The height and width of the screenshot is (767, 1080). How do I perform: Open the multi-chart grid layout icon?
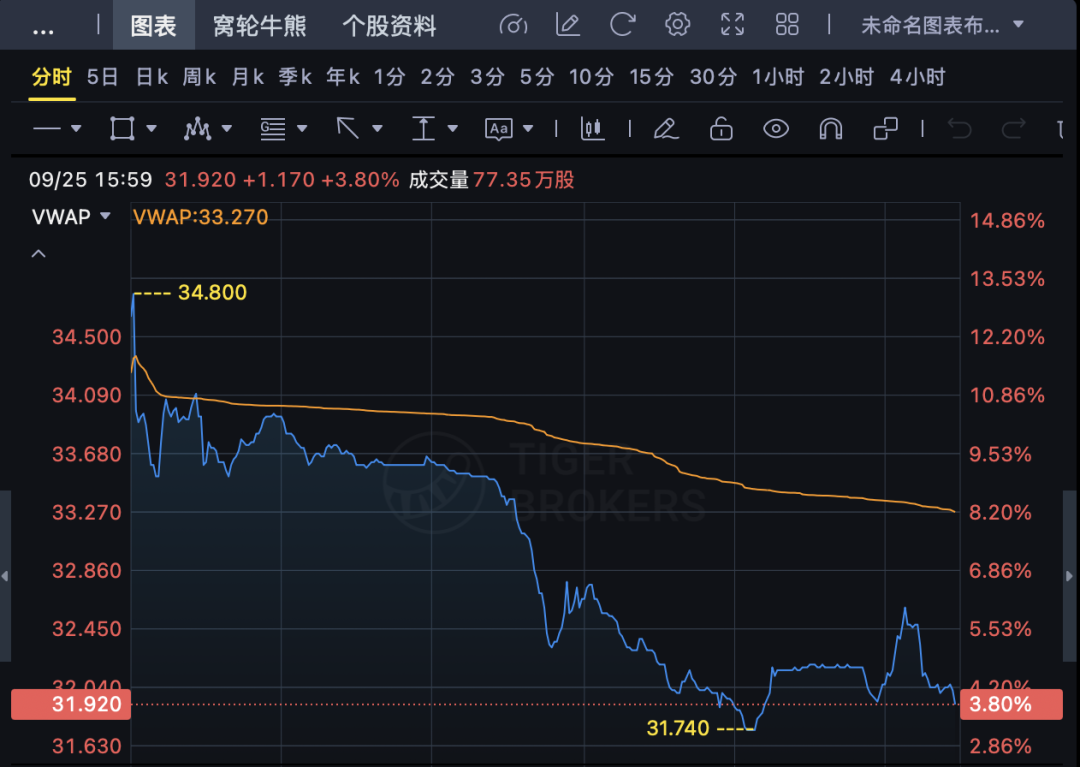(x=787, y=25)
